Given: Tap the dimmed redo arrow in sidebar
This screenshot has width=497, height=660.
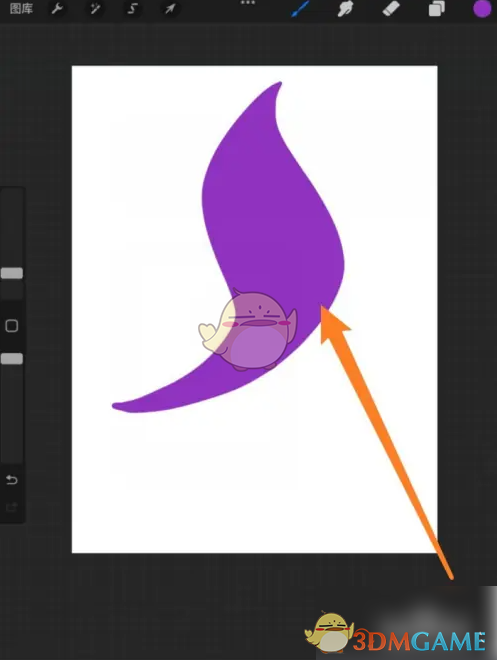Looking at the screenshot, I should 12,507.
